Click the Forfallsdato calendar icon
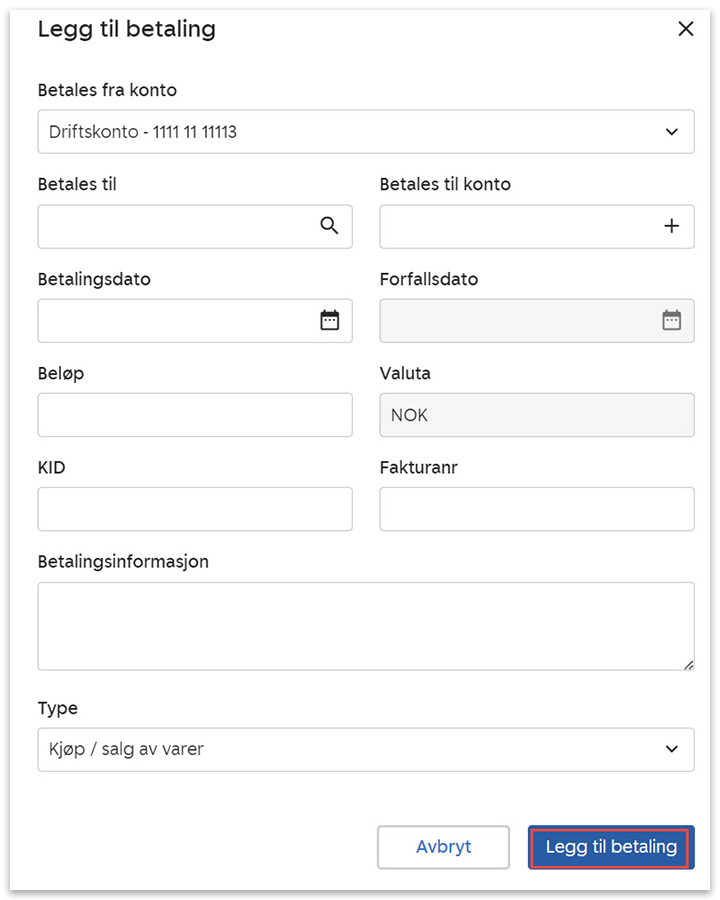The height and width of the screenshot is (900, 720). click(671, 320)
